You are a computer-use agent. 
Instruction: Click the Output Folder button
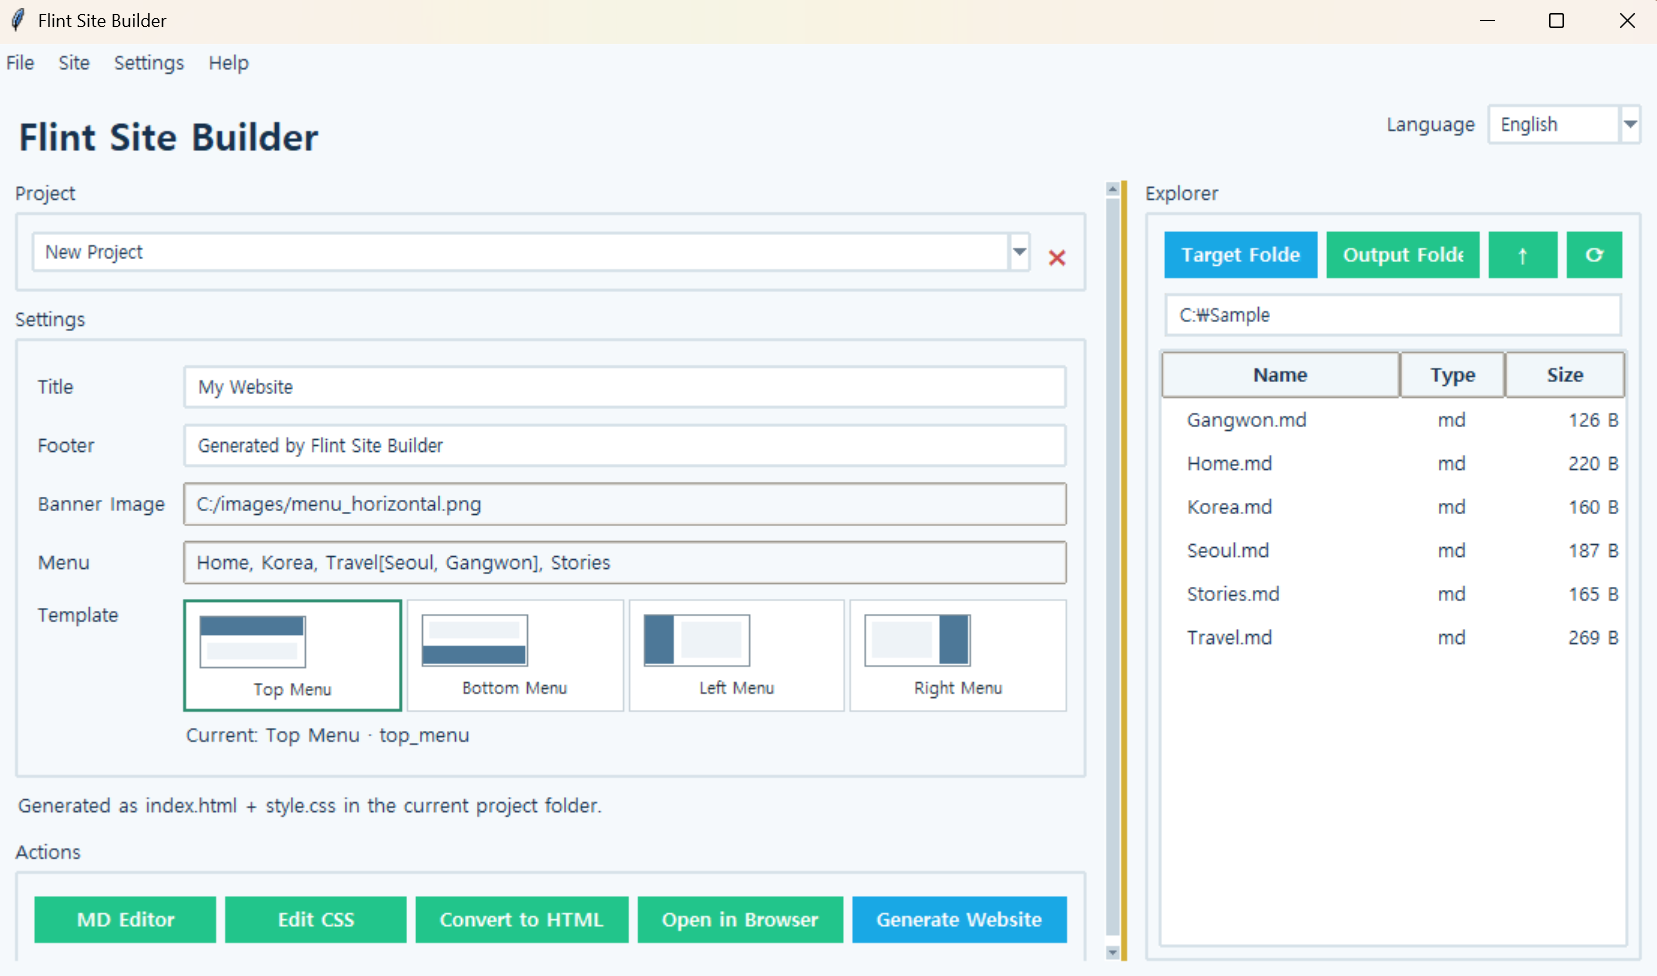[1403, 255]
